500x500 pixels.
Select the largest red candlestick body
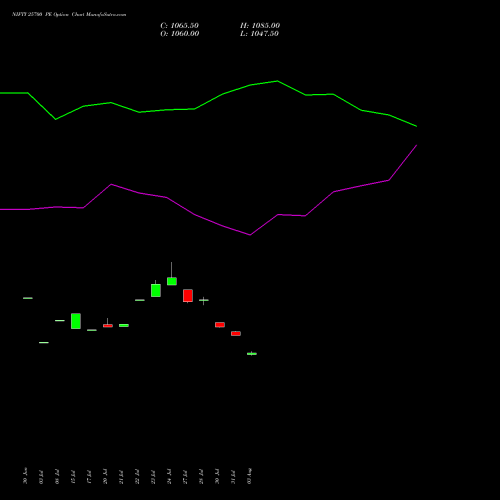(x=188, y=296)
